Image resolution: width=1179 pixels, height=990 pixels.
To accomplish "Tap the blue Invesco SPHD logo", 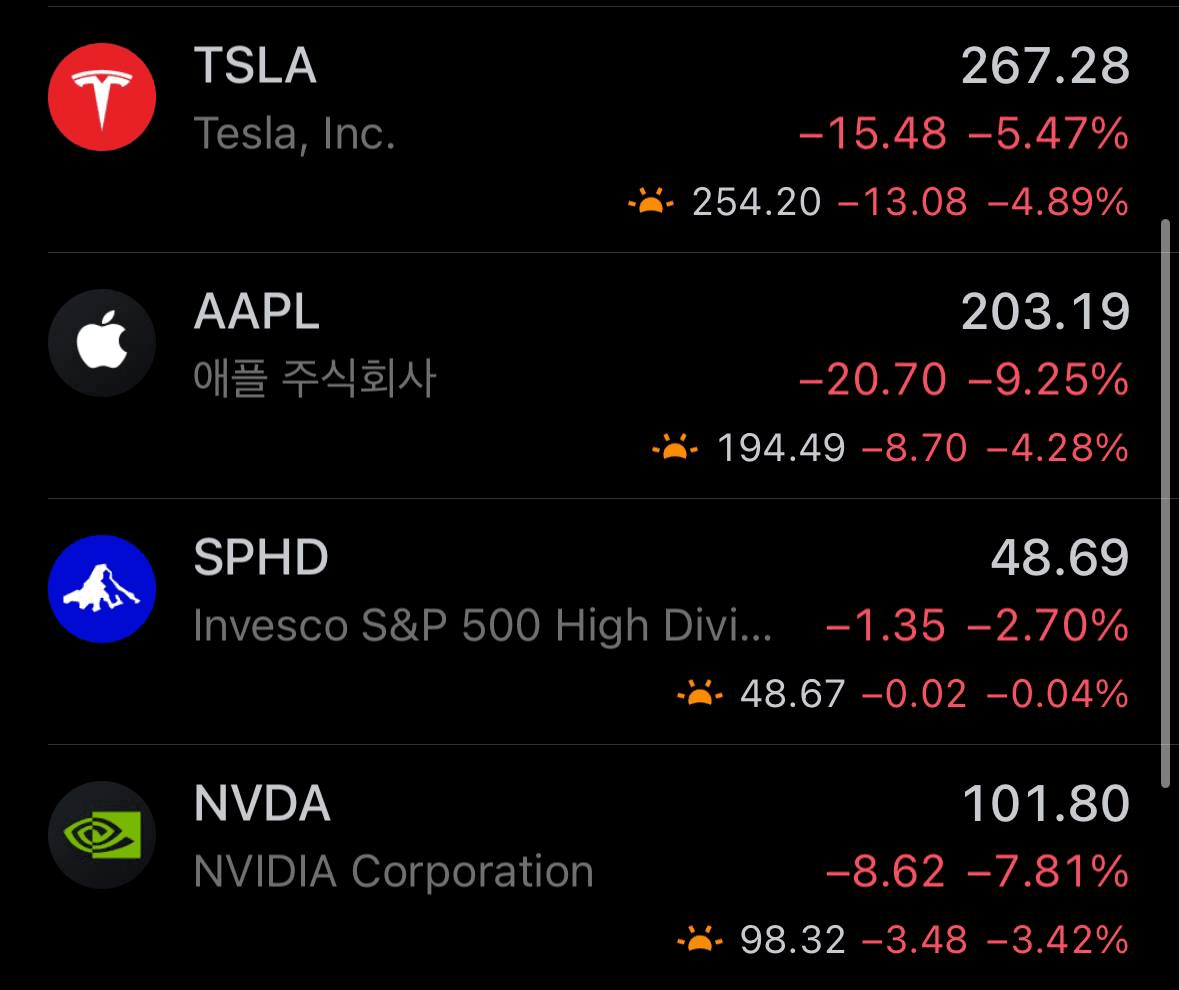I will (102, 589).
